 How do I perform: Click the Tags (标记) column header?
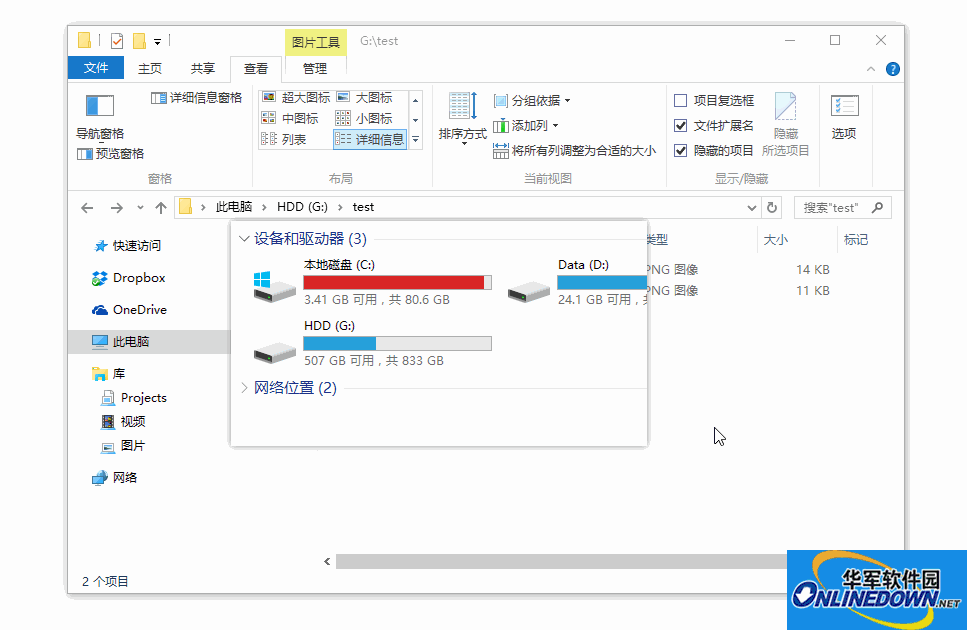(x=855, y=240)
